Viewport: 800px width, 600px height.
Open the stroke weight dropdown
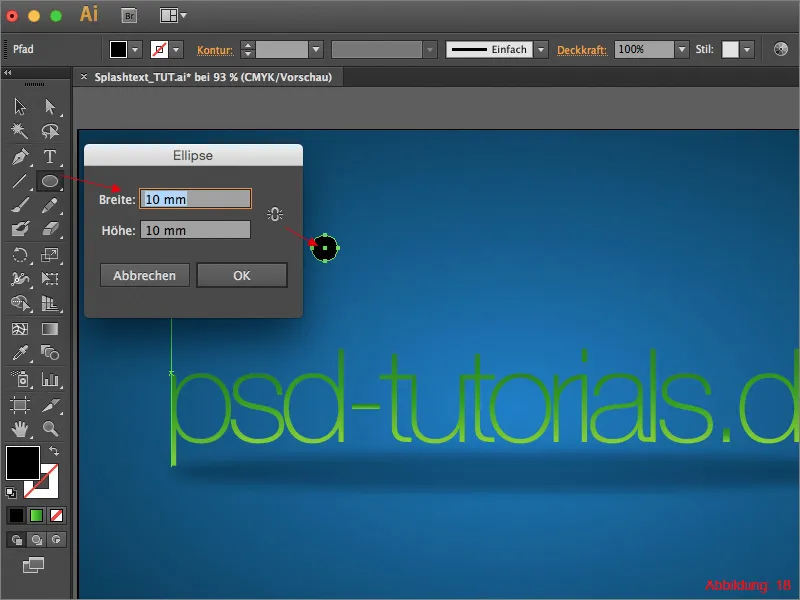coord(316,49)
